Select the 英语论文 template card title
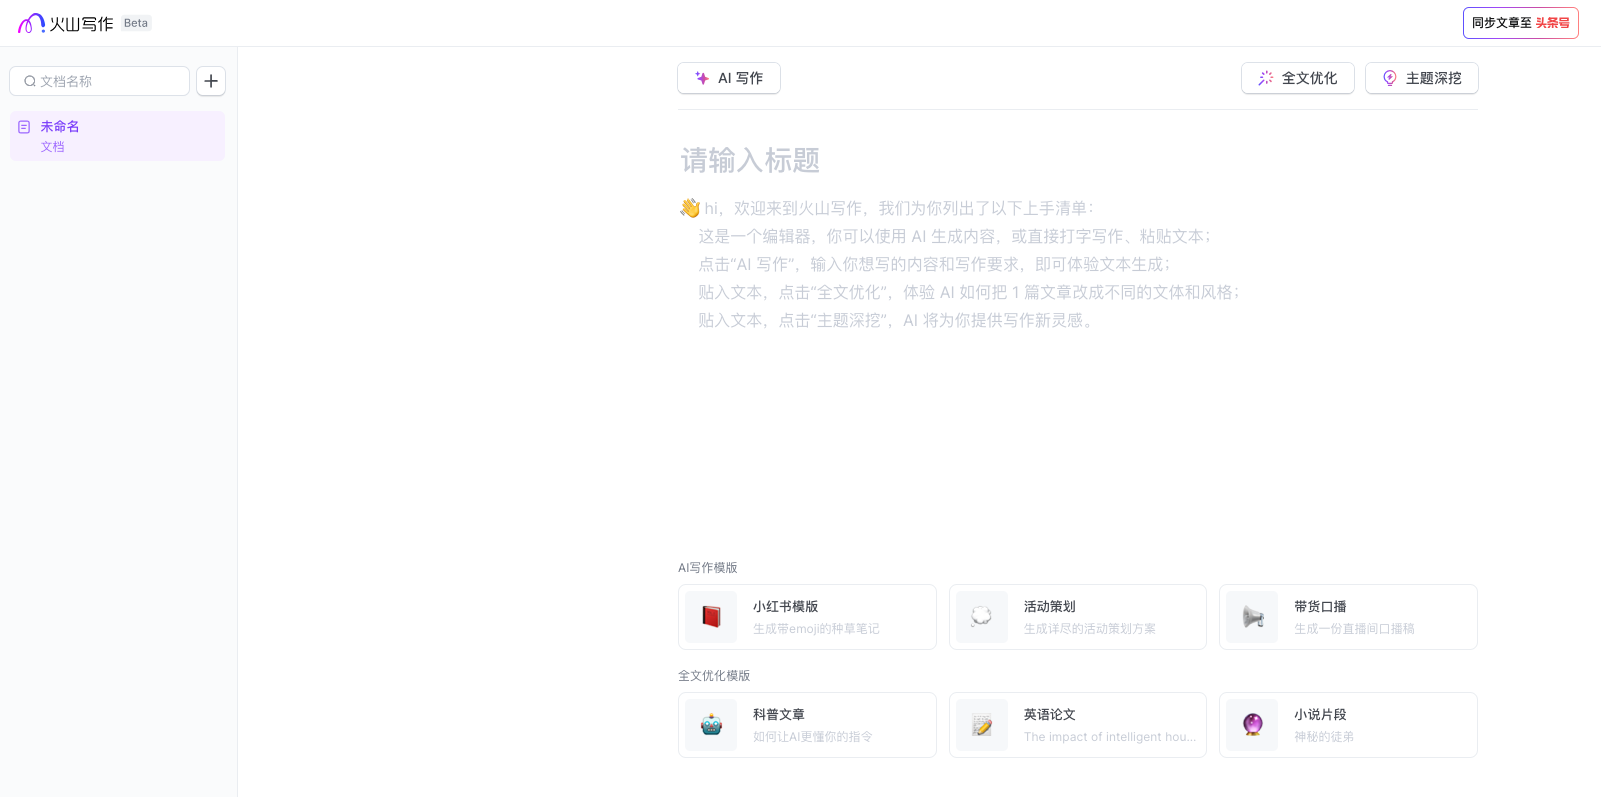1601x797 pixels. click(1049, 714)
